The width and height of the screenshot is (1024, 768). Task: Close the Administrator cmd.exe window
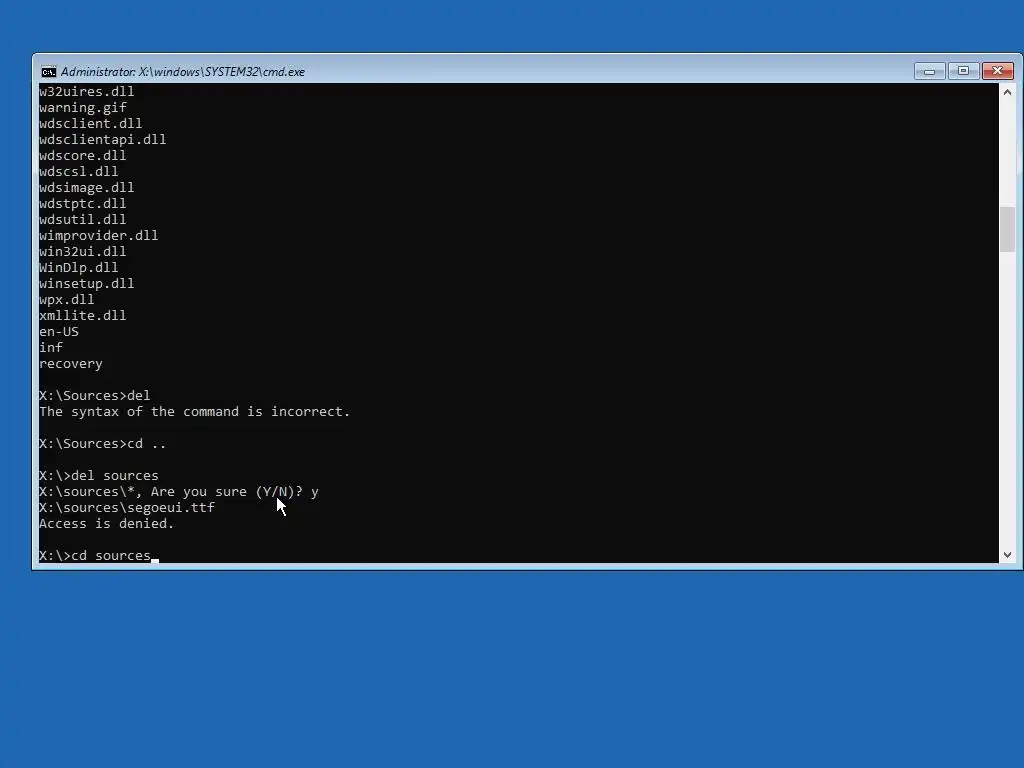pos(997,71)
